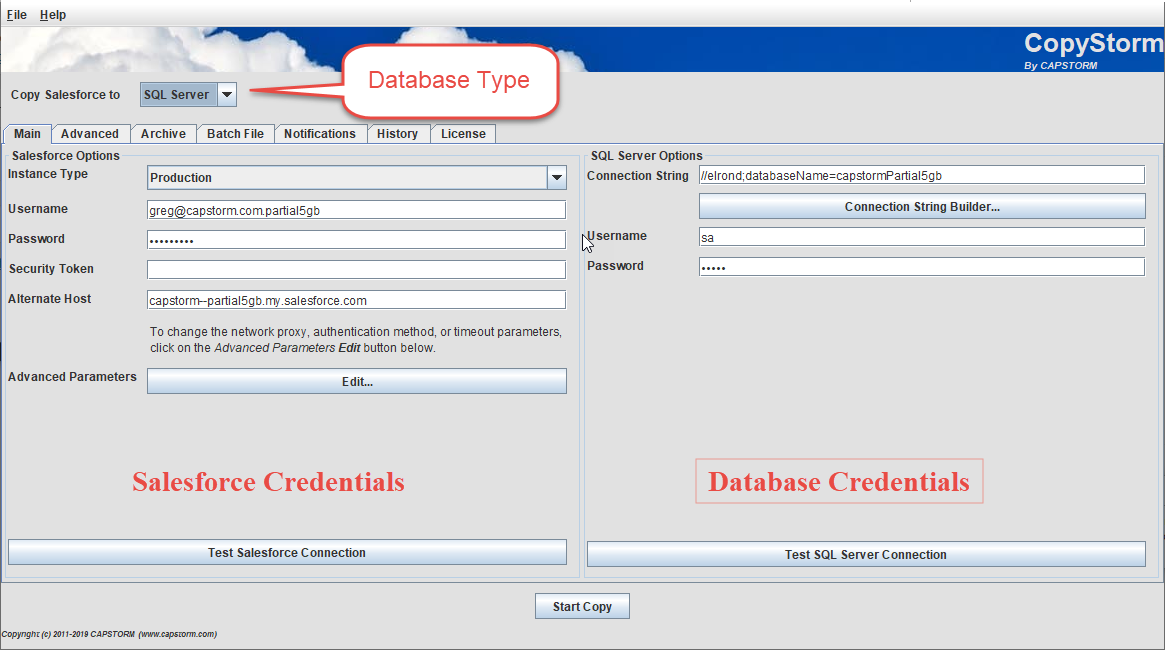Expand the Instance Type dropdown arrow

pos(556,178)
